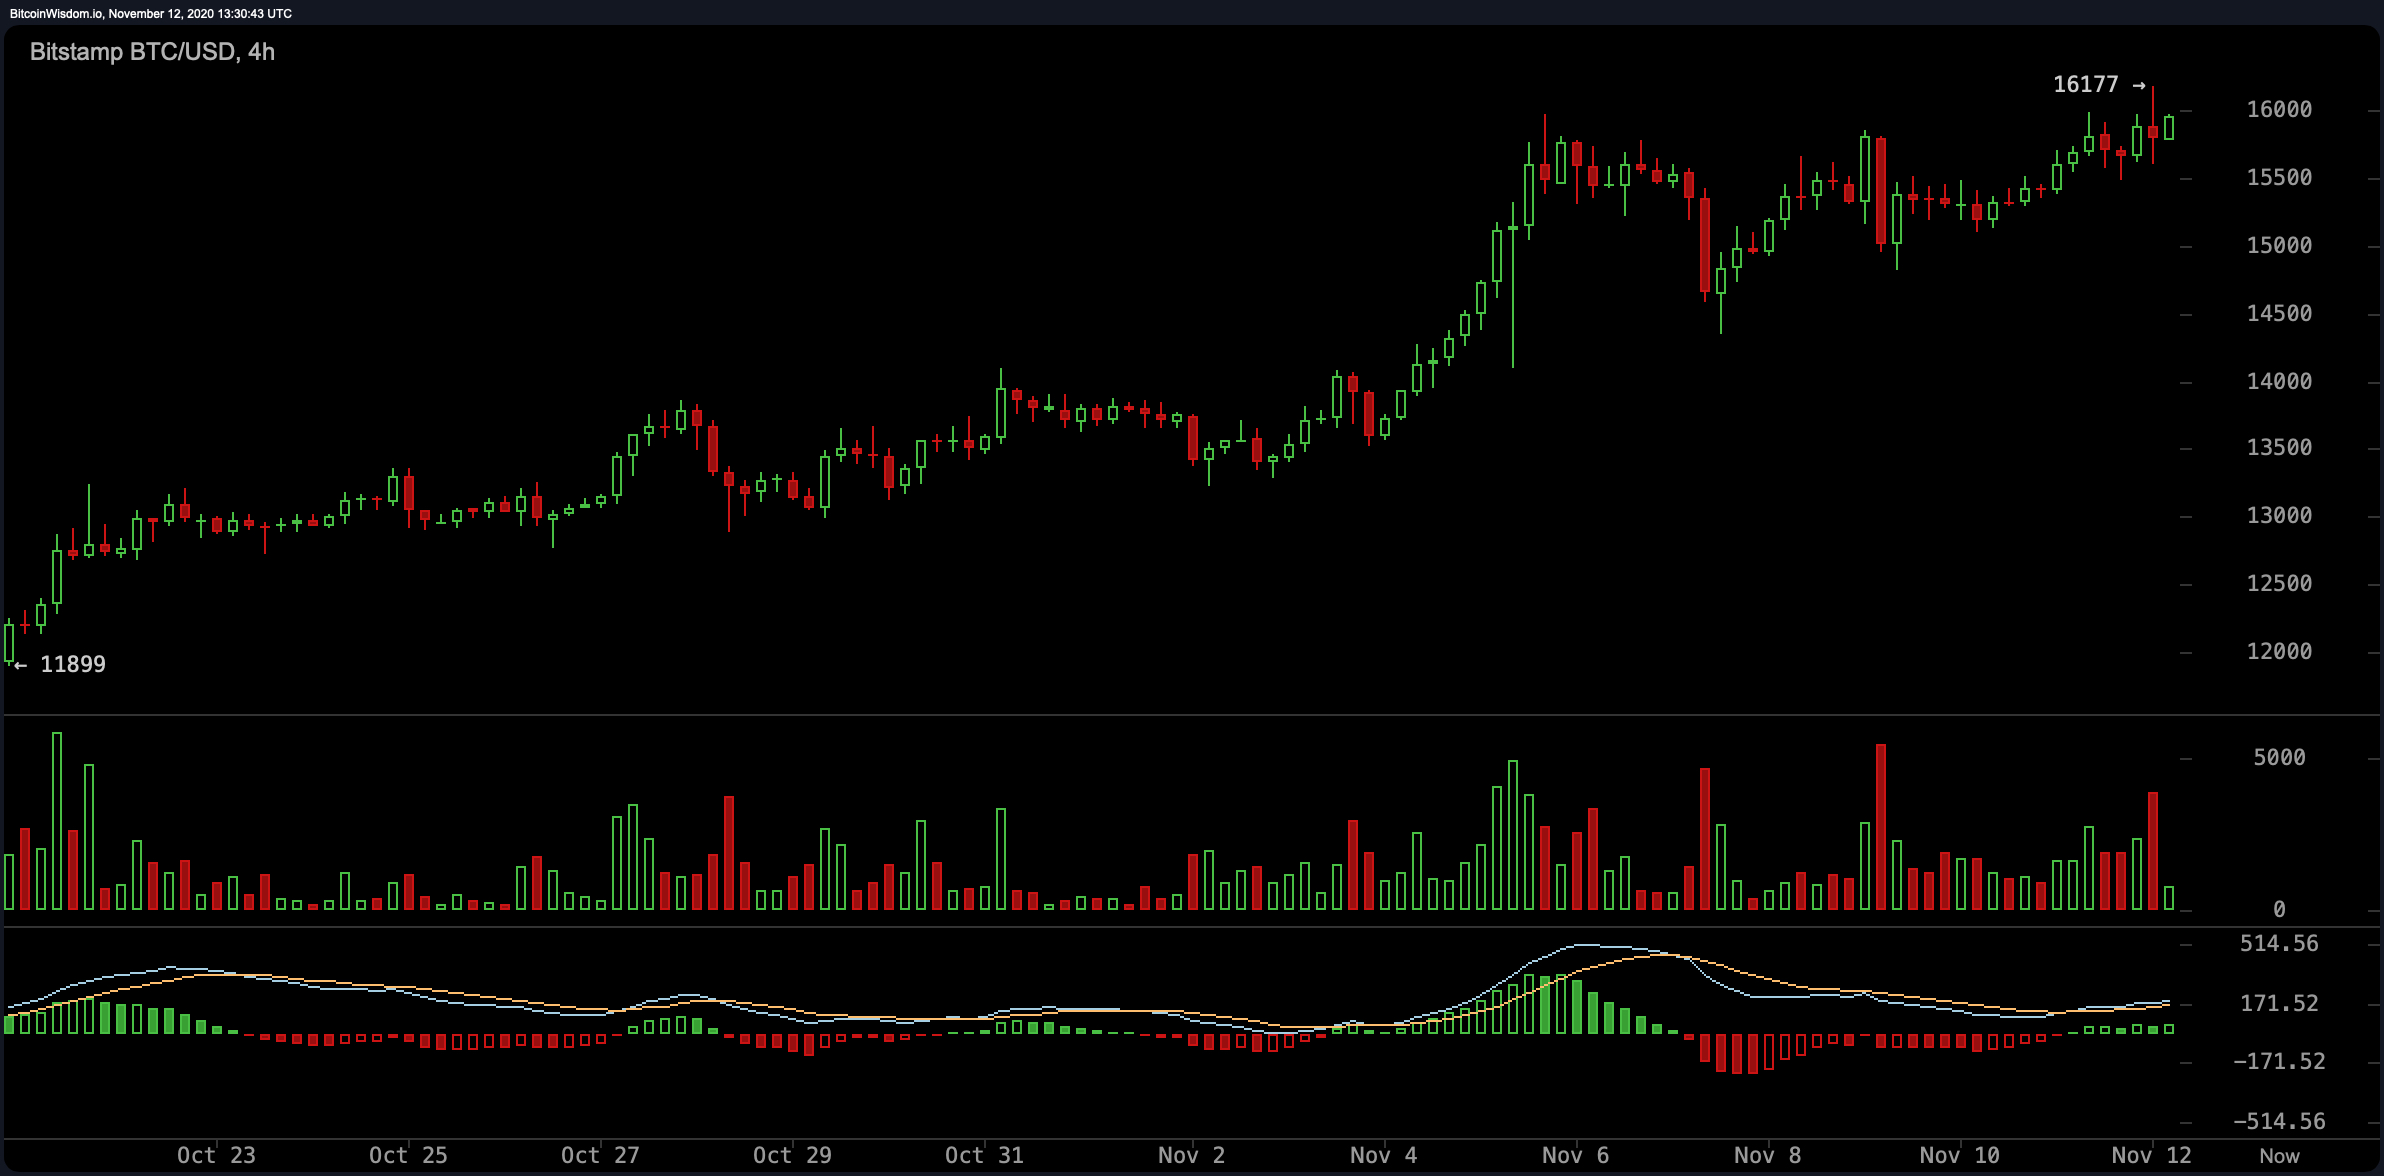
Task: Click the Nov 4 date label
Action: coord(1383,1156)
